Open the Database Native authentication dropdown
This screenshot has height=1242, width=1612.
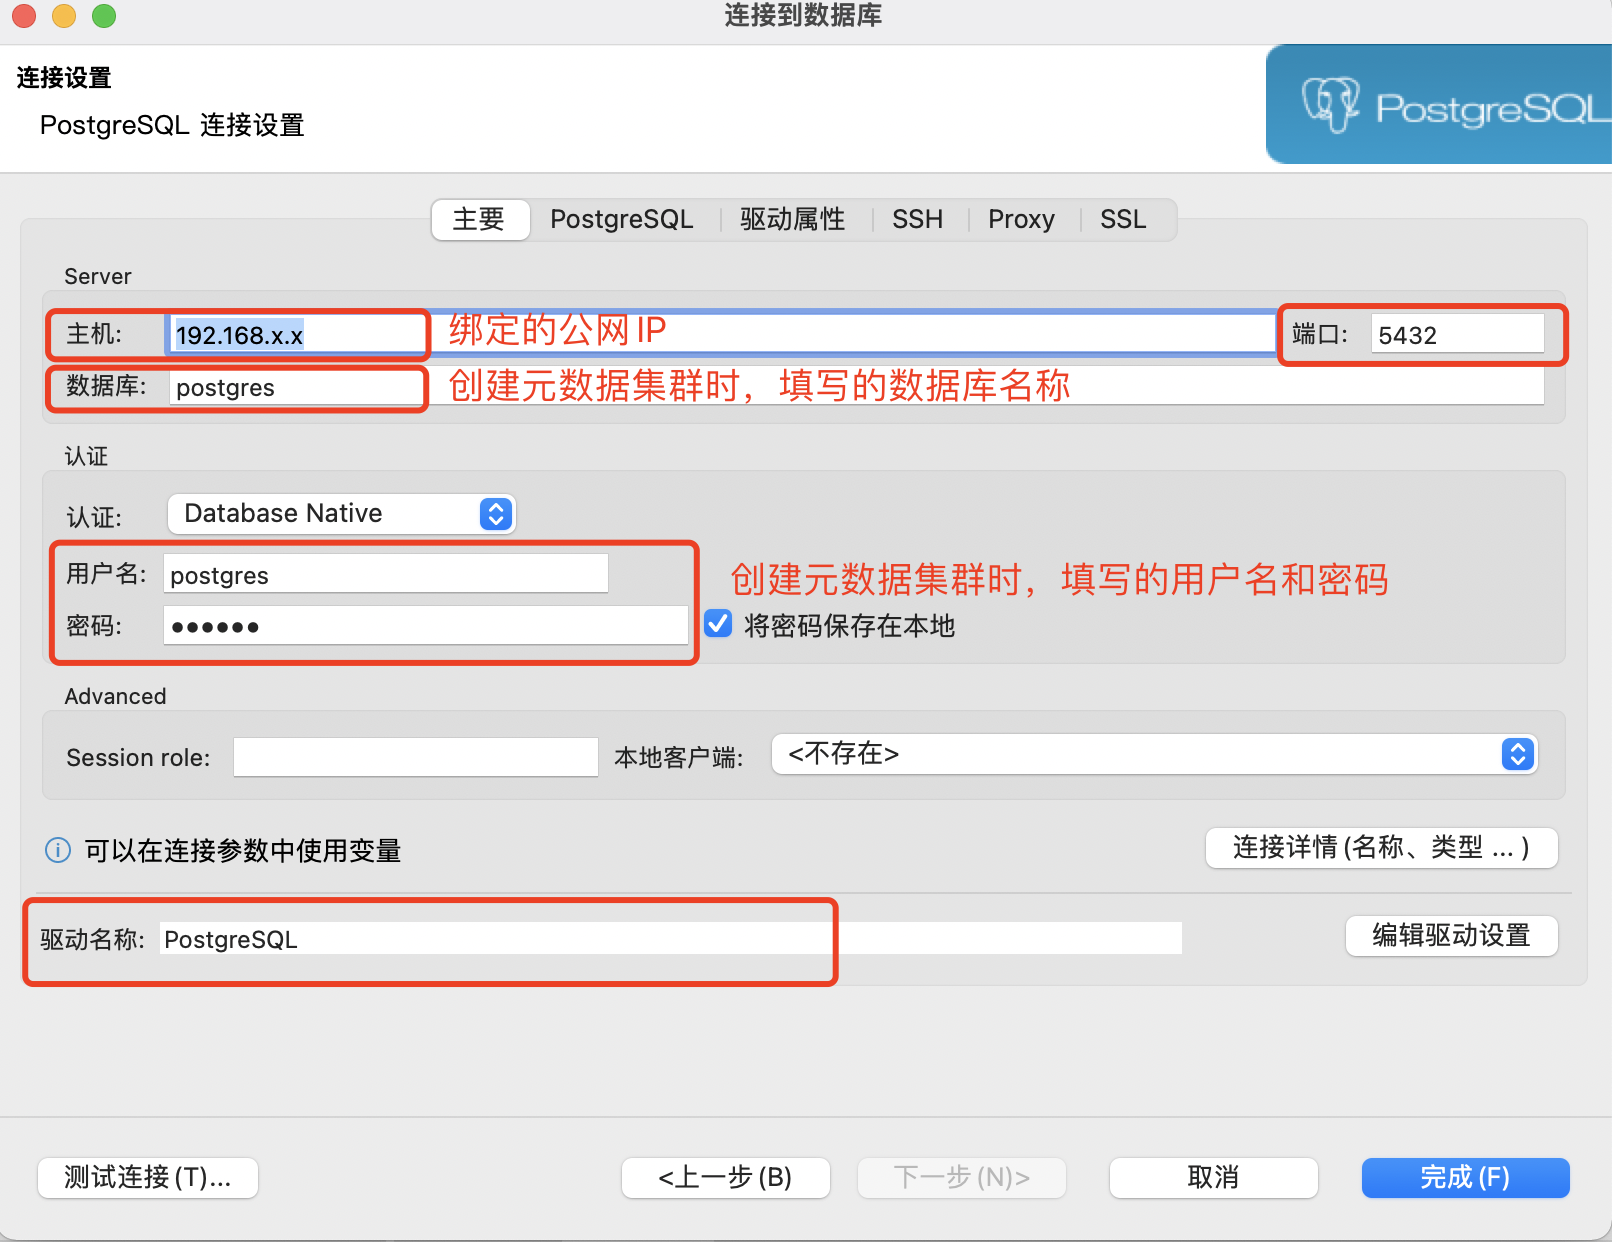point(493,513)
